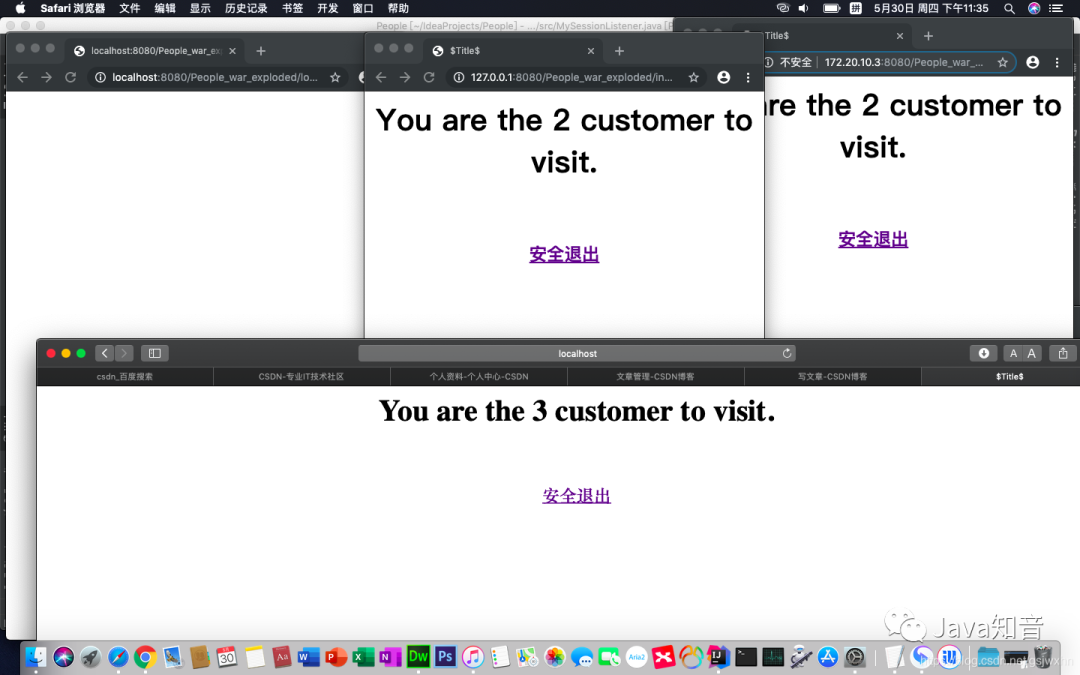Image resolution: width=1080 pixels, height=675 pixels.
Task: Open the App Store from the Dock
Action: tap(827, 656)
